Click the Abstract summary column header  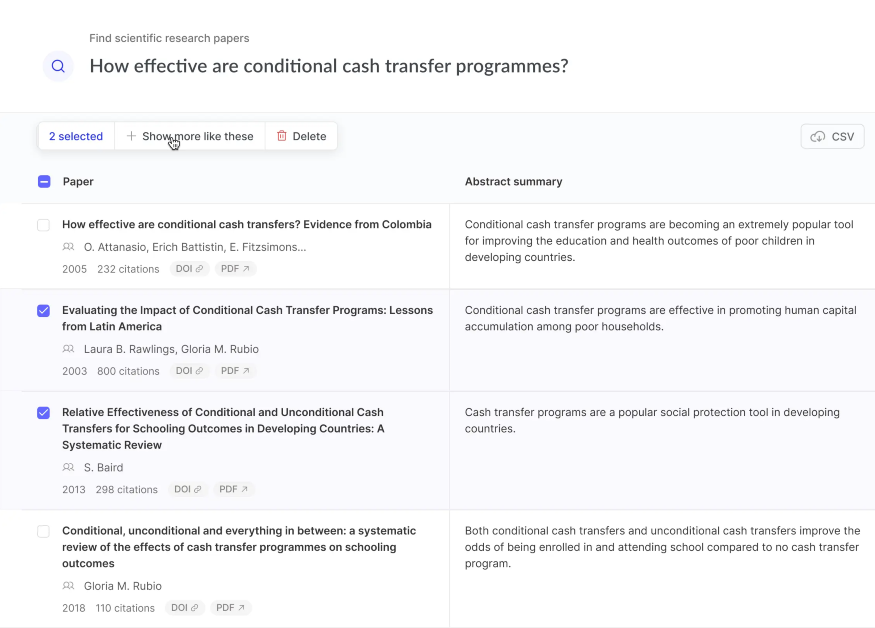(x=513, y=181)
